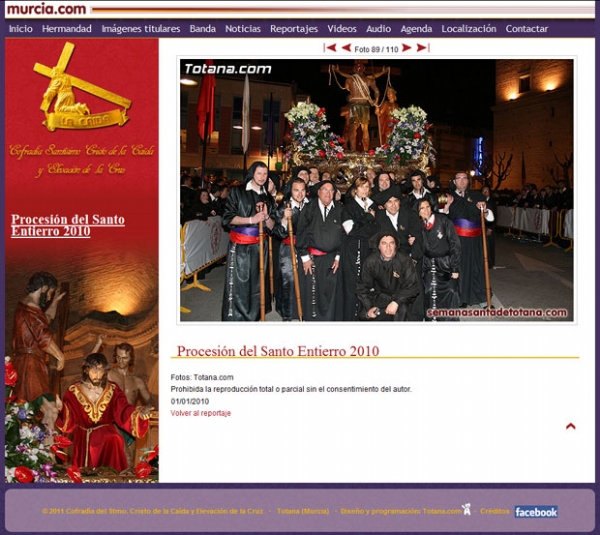Open the Agenda menu item

pyautogui.click(x=416, y=29)
